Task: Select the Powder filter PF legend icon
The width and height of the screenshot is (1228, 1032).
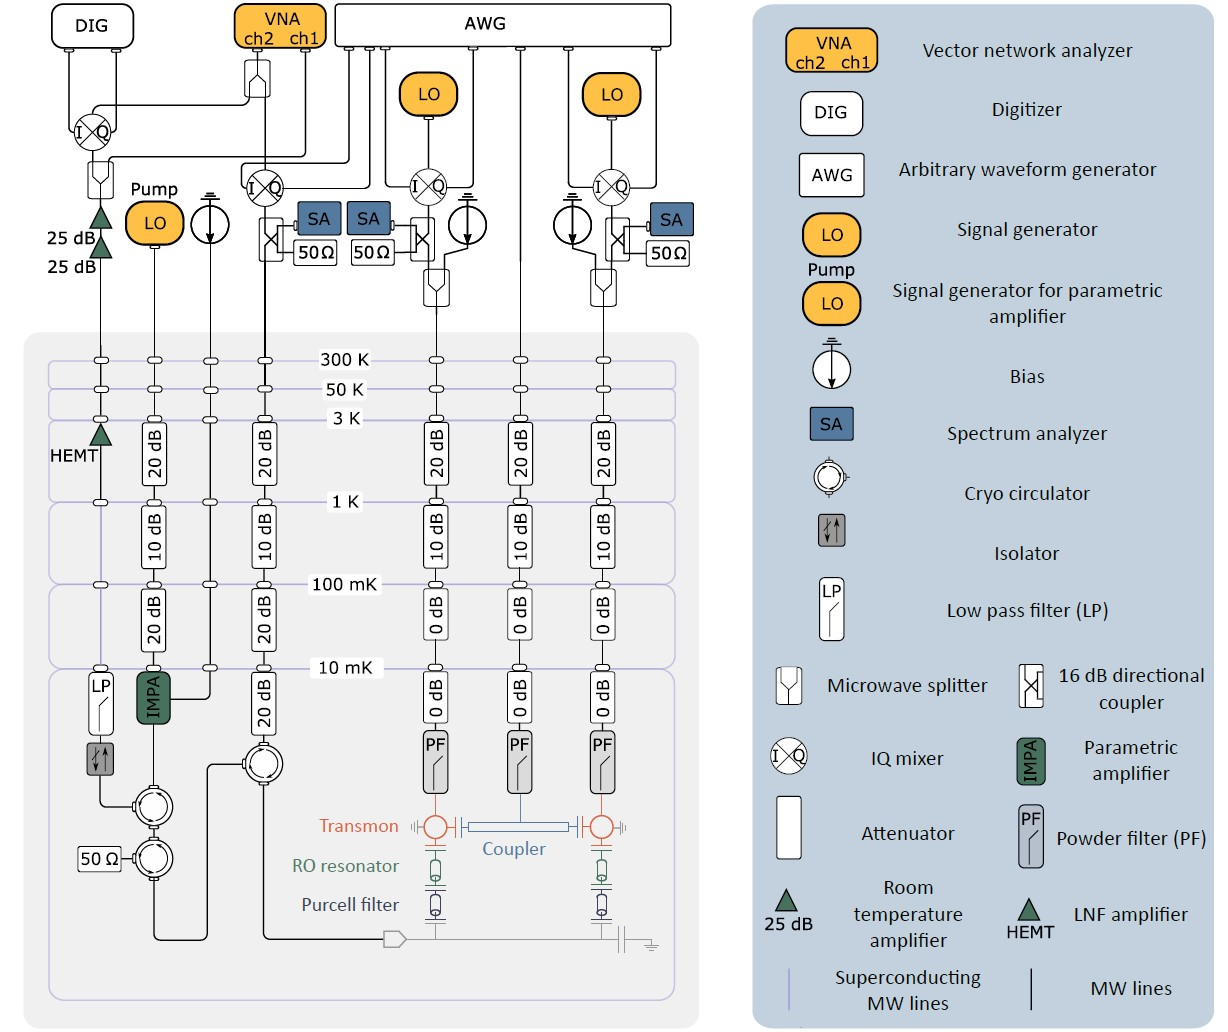Action: pos(1031,837)
